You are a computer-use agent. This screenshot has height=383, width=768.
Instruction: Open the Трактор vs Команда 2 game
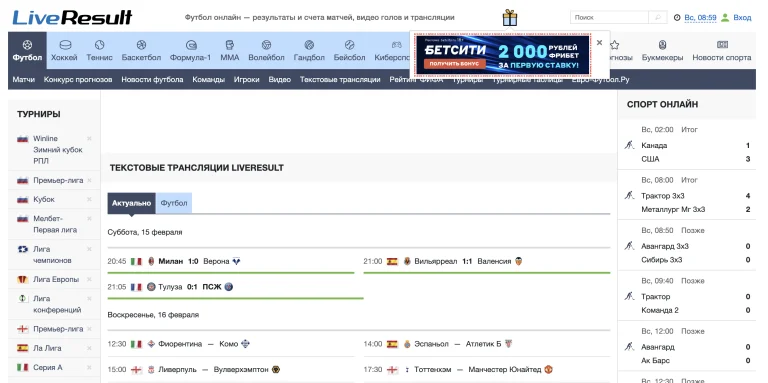[x=687, y=297]
